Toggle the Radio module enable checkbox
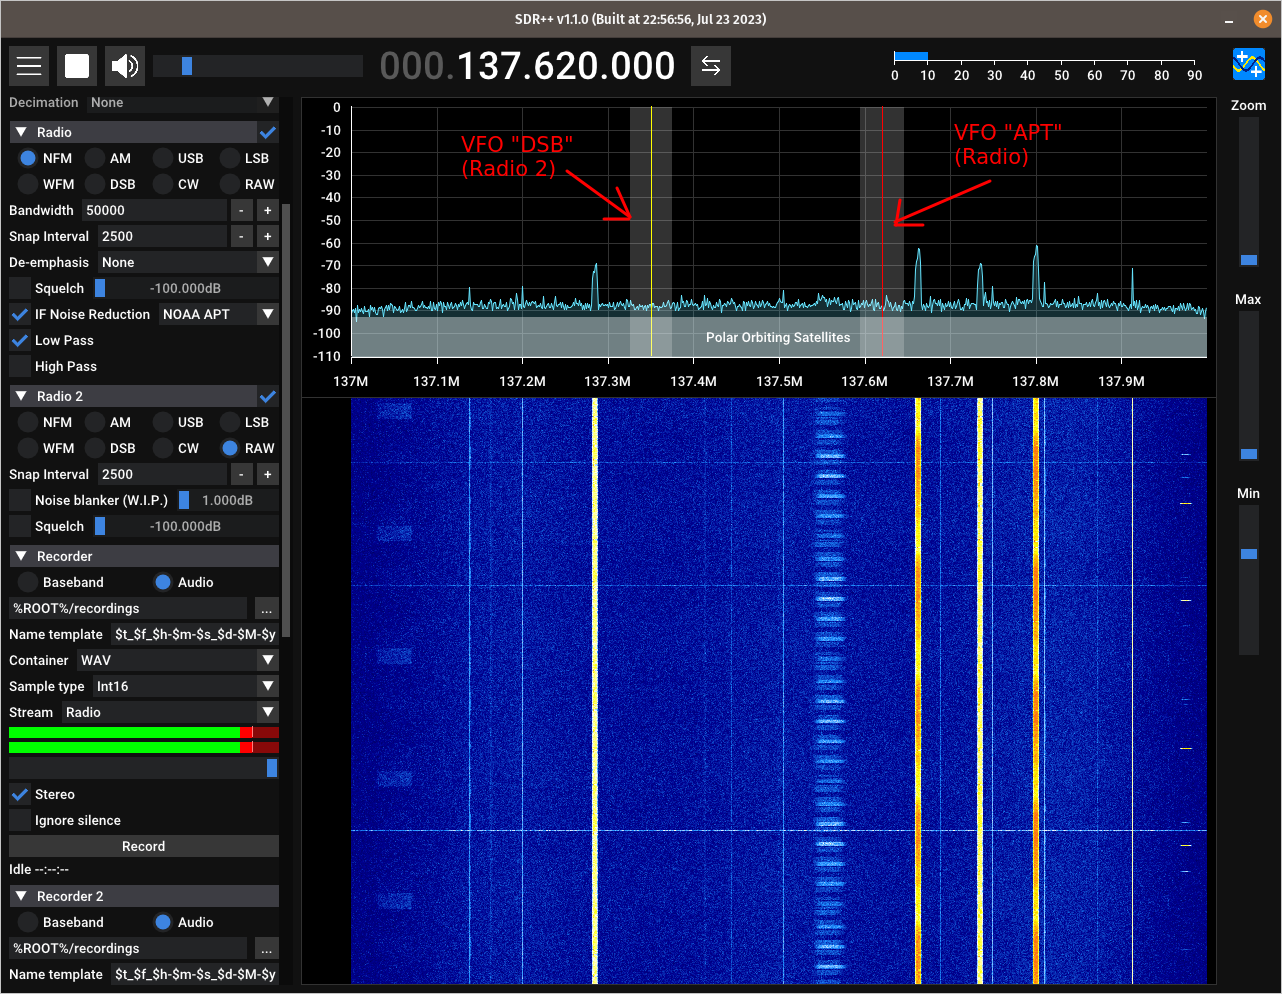The image size is (1282, 994). (268, 132)
